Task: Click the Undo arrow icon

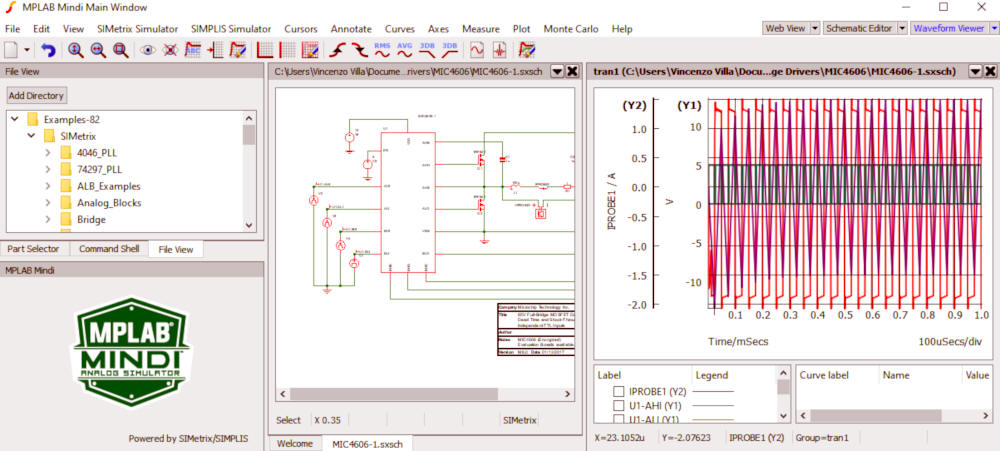Action: (x=47, y=49)
